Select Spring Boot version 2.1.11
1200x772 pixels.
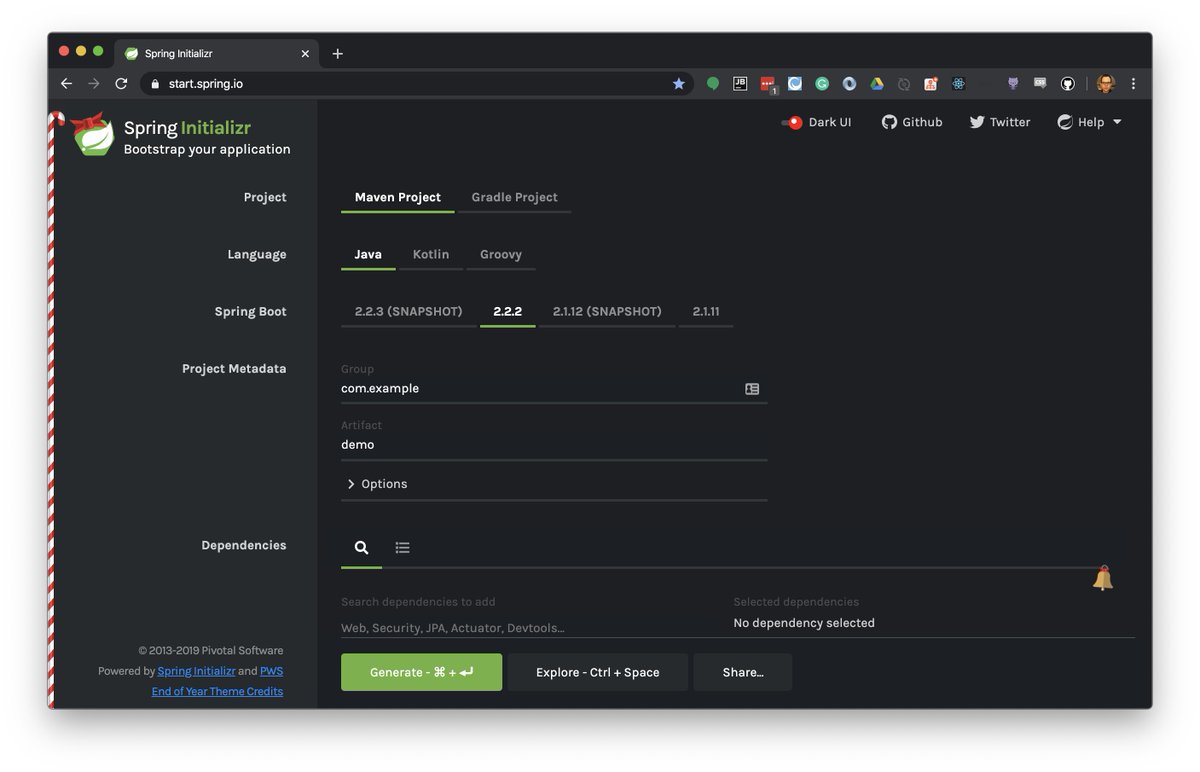coord(706,312)
